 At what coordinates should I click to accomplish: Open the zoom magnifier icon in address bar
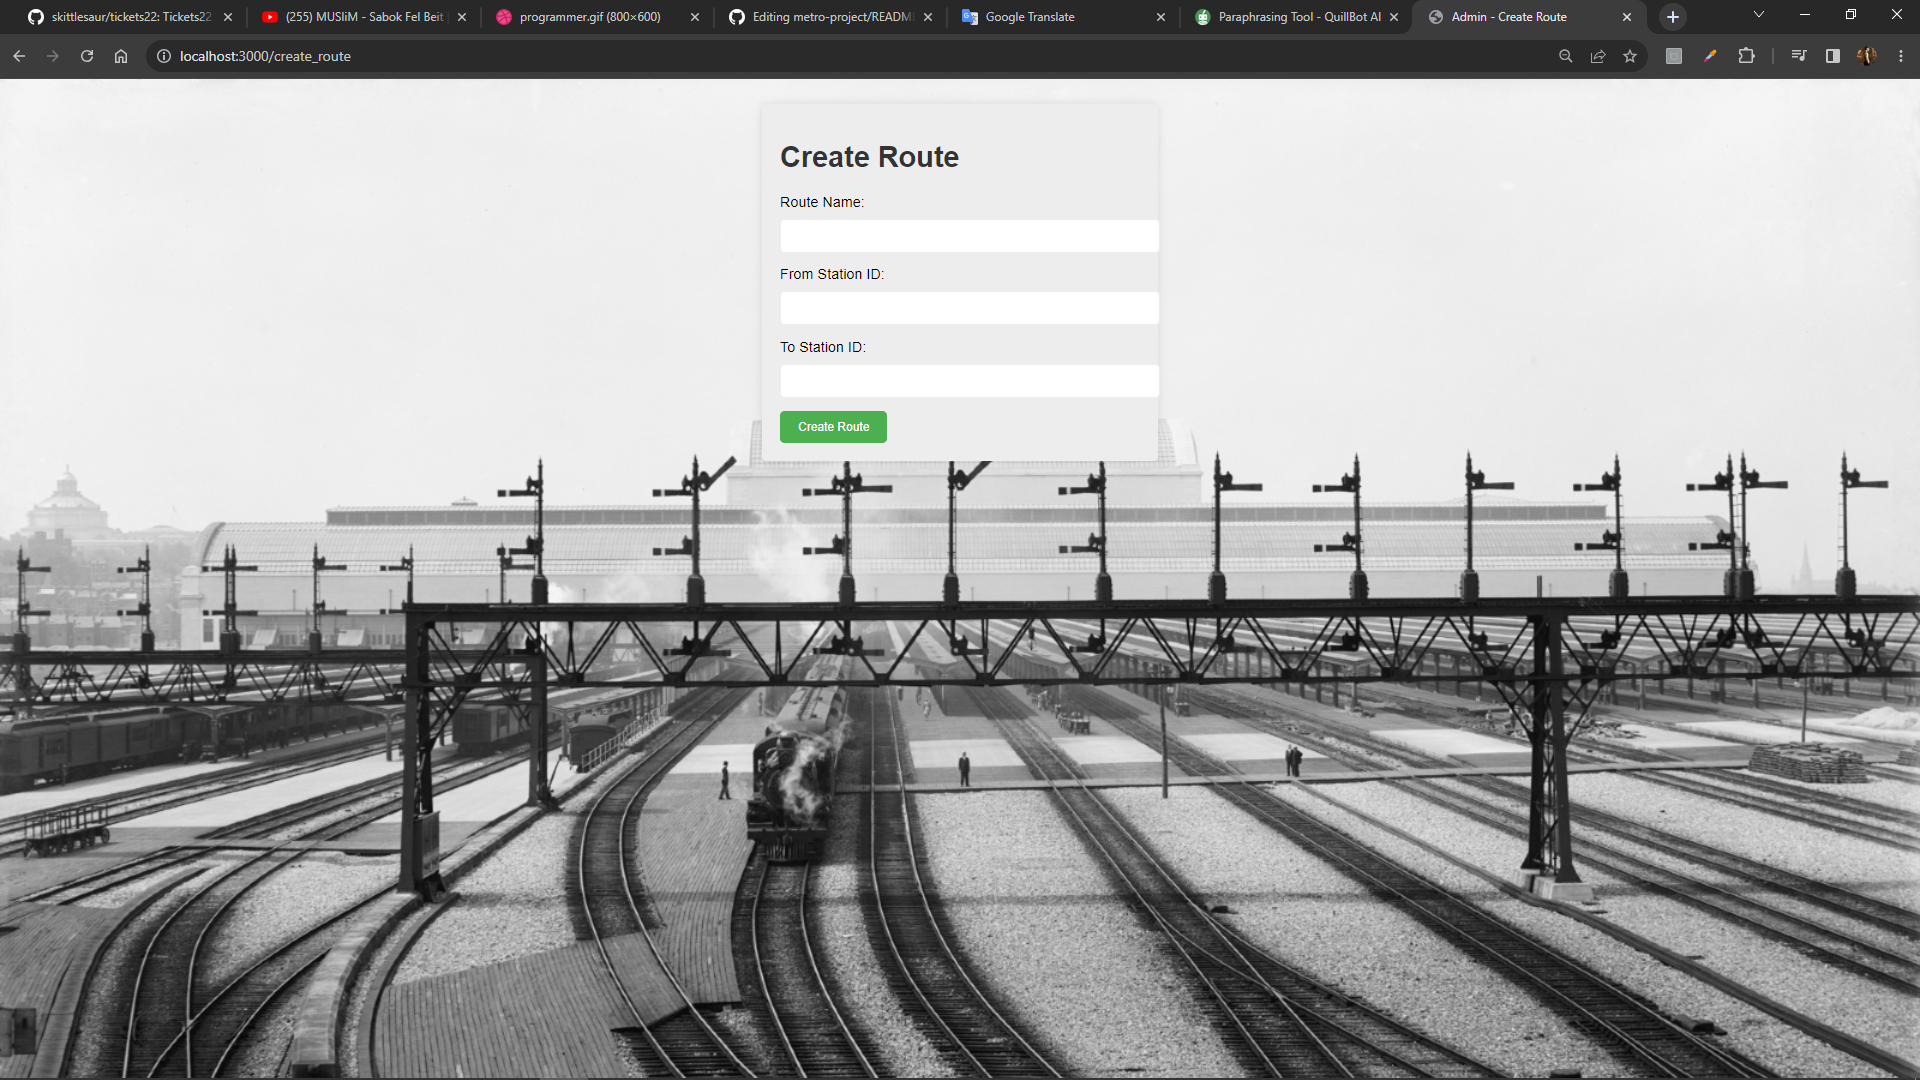[1566, 56]
